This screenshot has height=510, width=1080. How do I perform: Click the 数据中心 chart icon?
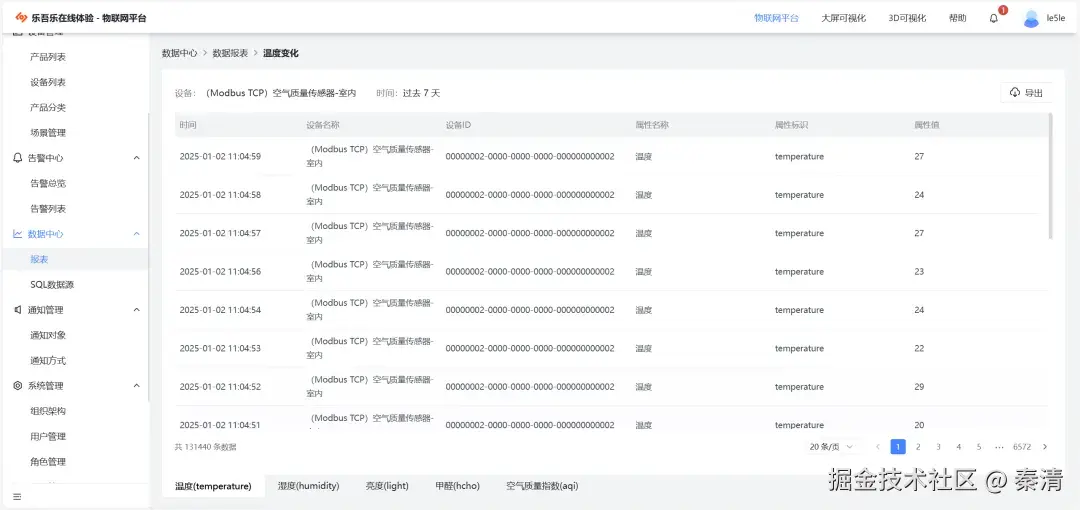pos(18,234)
